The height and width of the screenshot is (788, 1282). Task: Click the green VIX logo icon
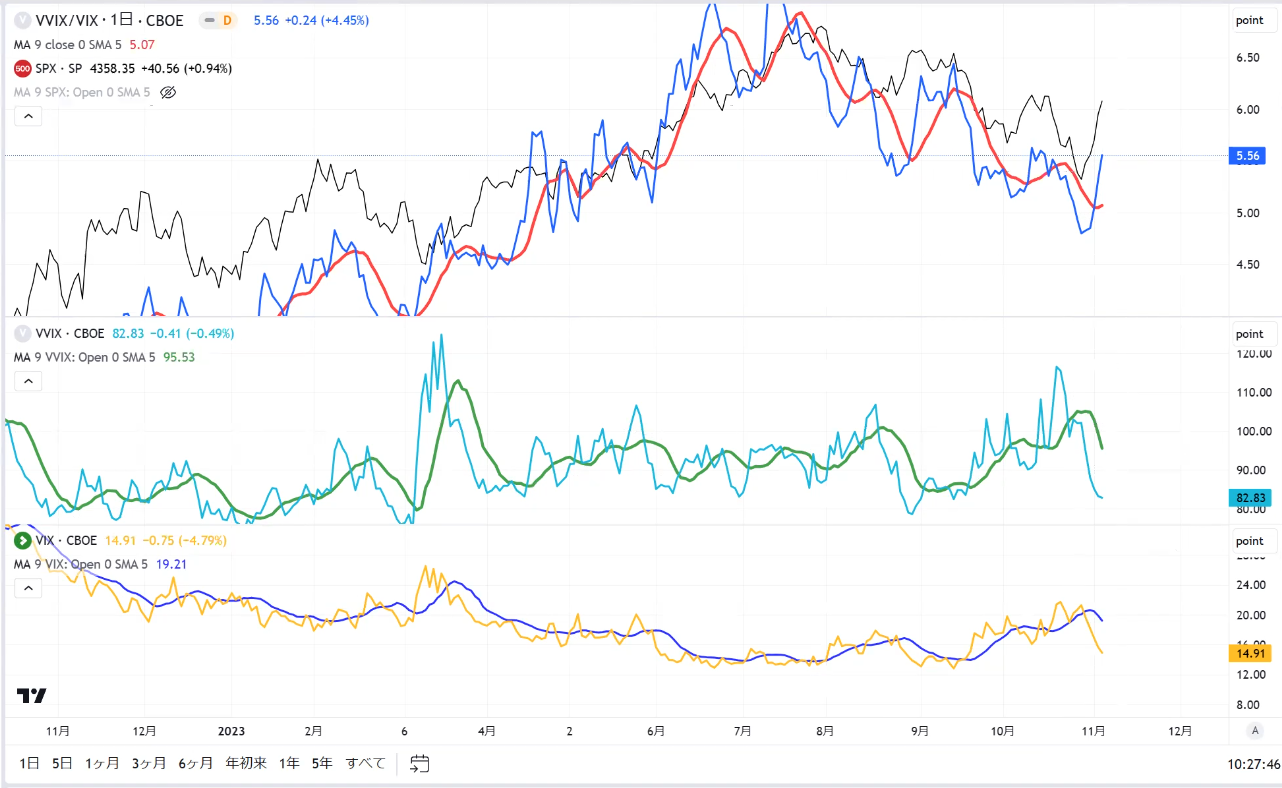pyautogui.click(x=22, y=540)
